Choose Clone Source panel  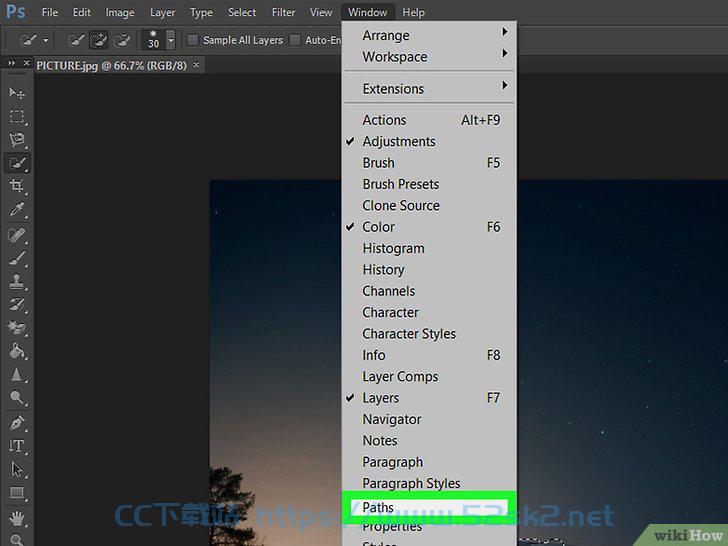tap(430, 205)
